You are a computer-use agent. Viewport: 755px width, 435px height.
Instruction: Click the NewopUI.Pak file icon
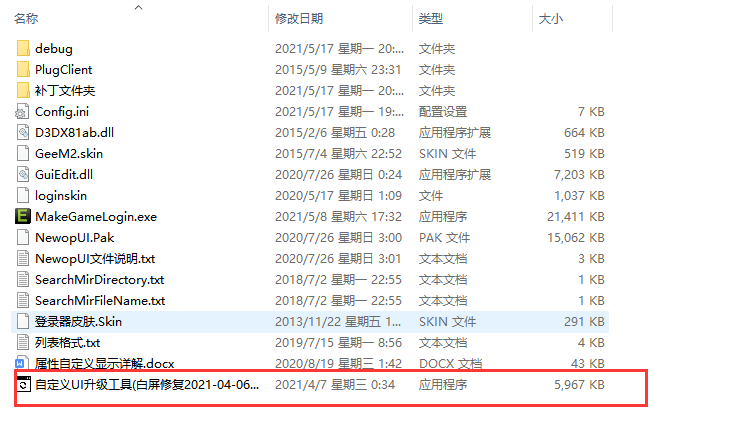(x=23, y=237)
